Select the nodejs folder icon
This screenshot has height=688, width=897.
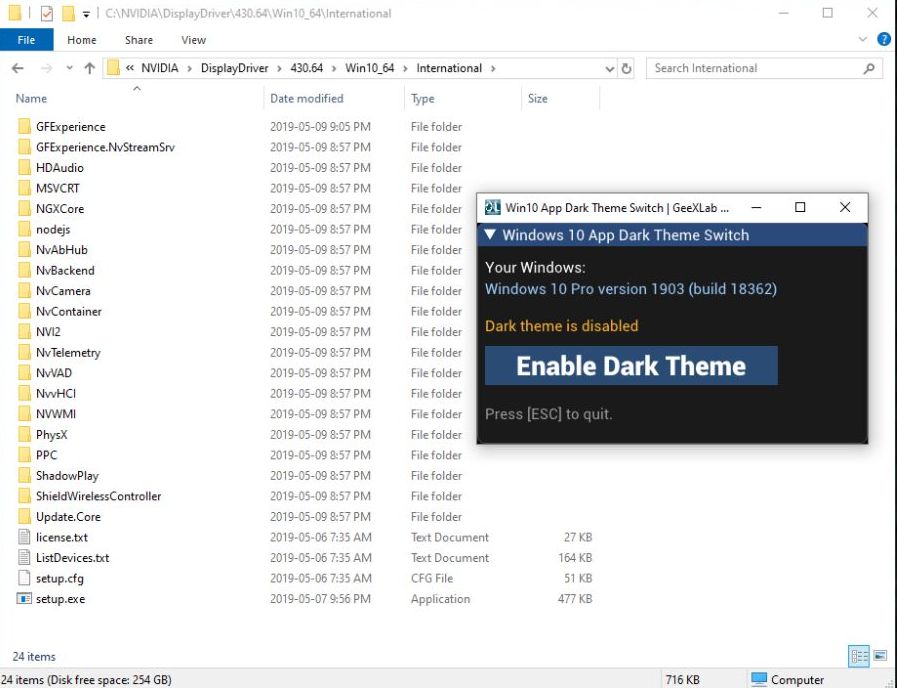[25, 229]
